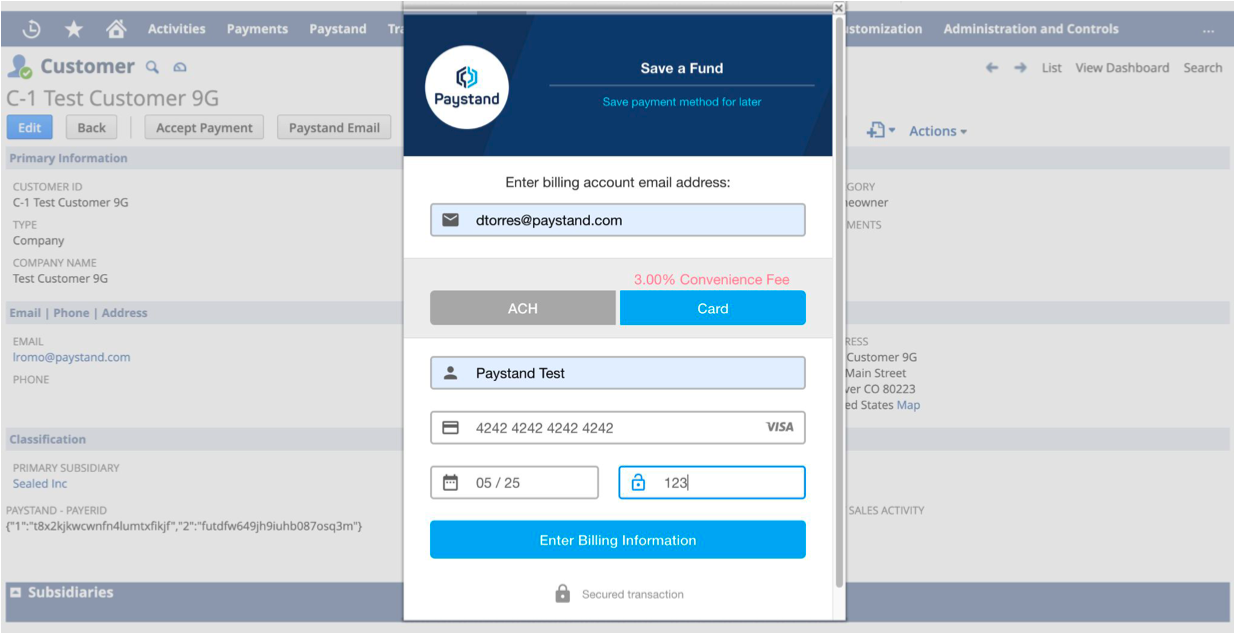The image size is (1234, 635).
Task: Click the envelope icon in email field
Action: pyautogui.click(x=451, y=220)
